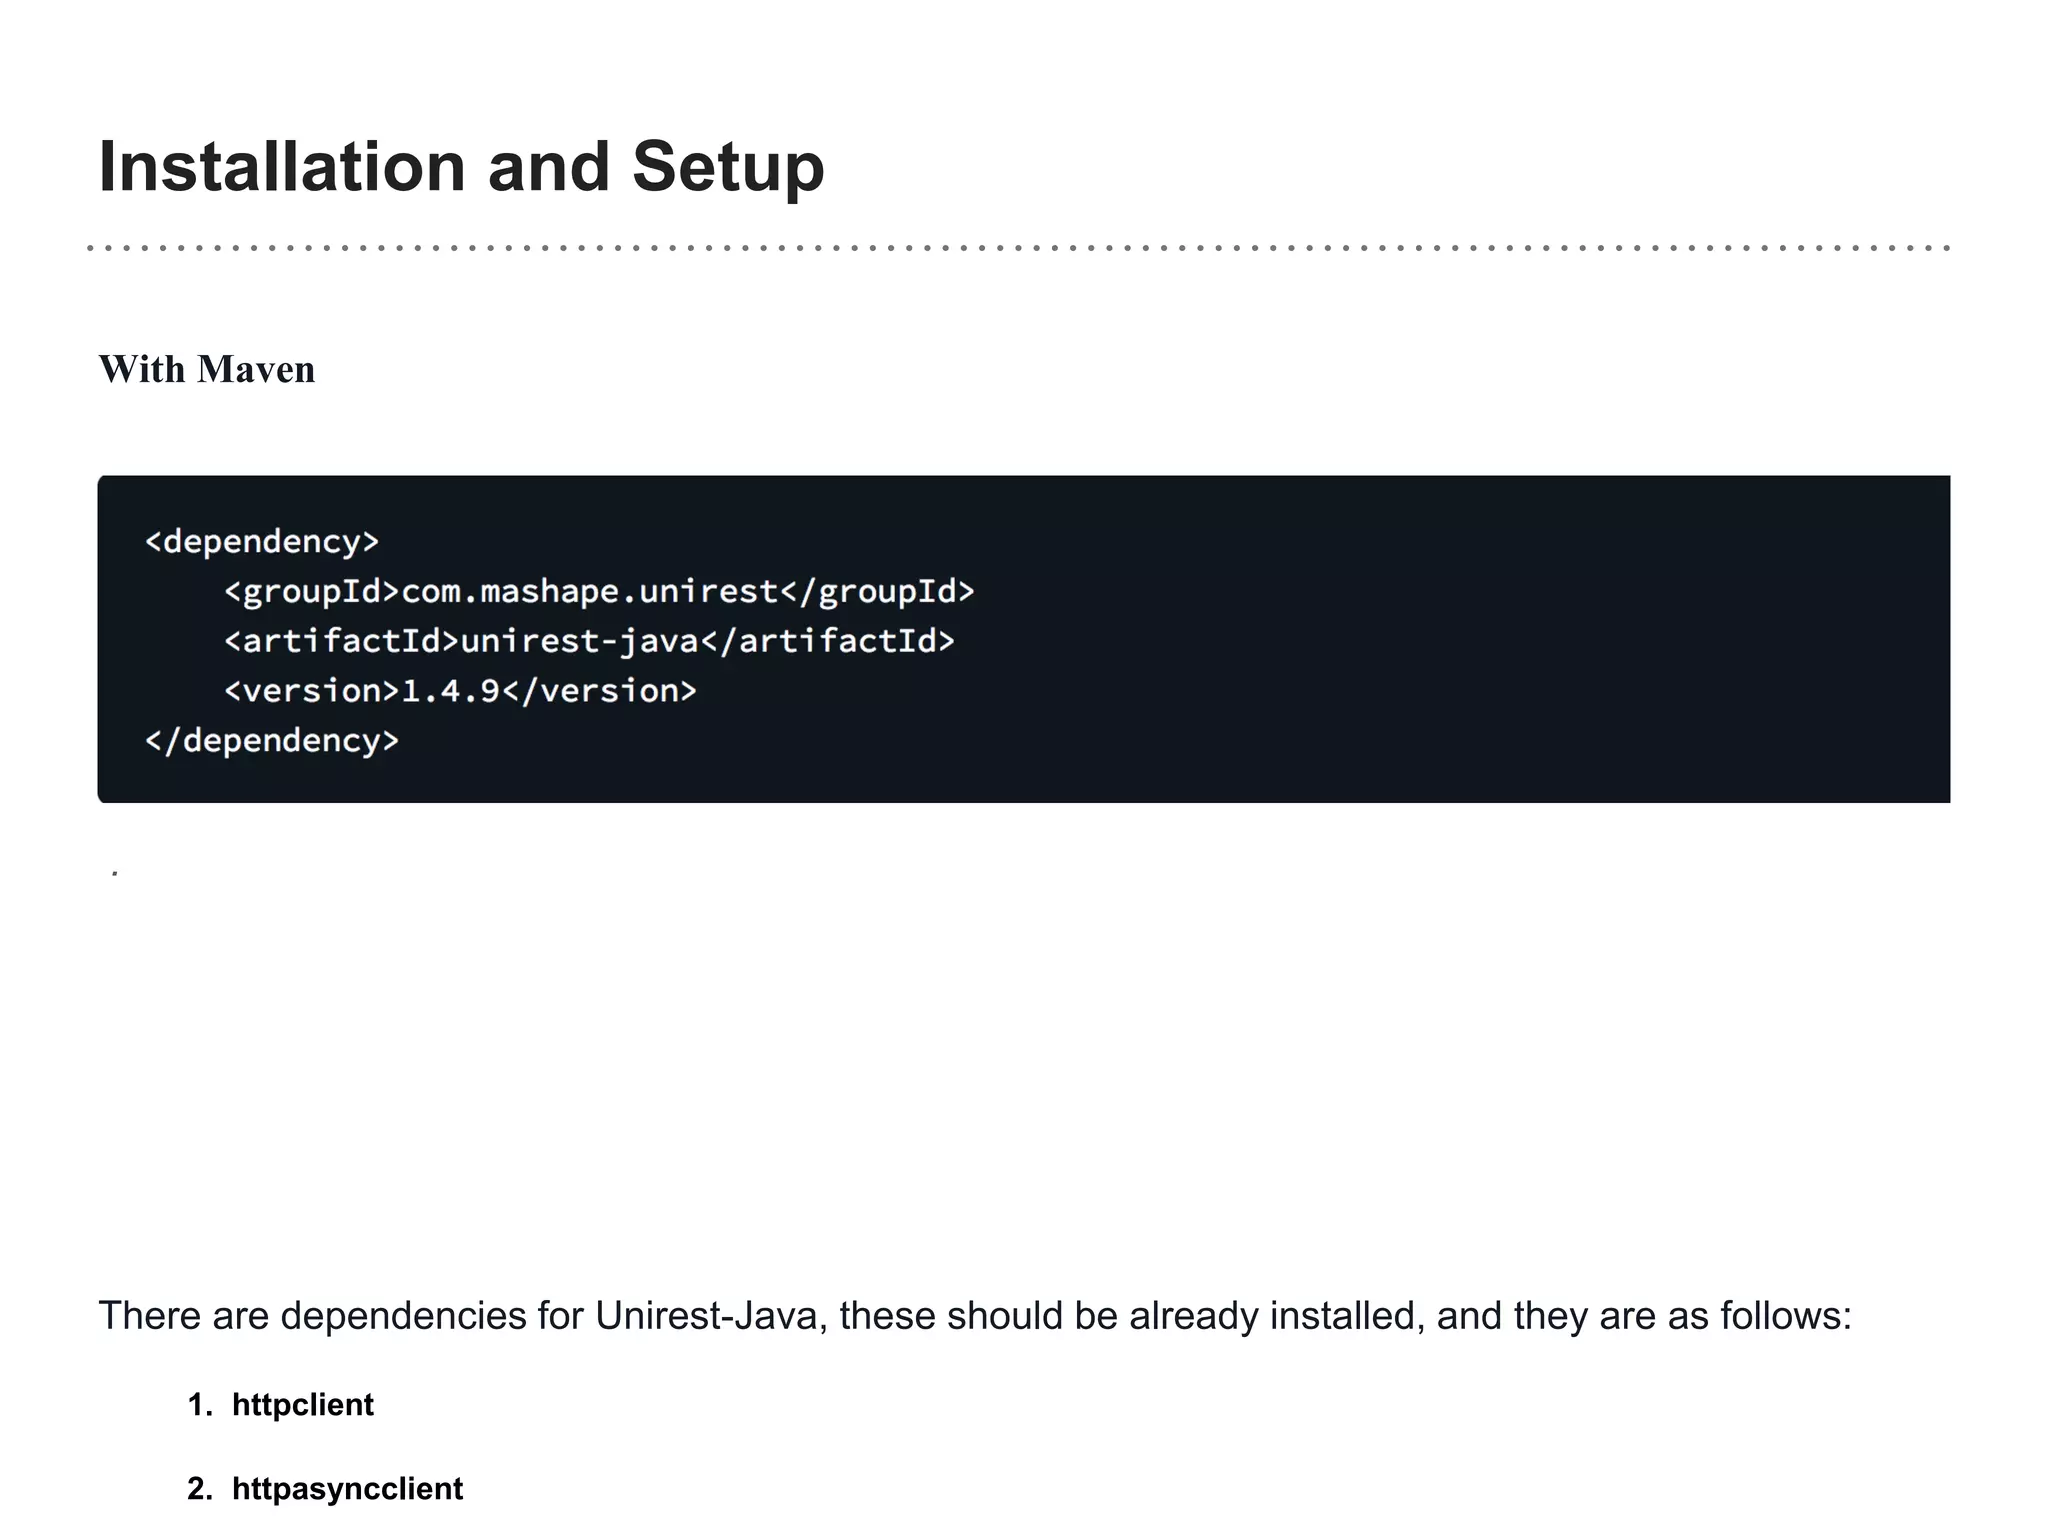Click the opening <dependency> tag line
This screenshot has height=1536, width=2048.
pyautogui.click(x=262, y=542)
